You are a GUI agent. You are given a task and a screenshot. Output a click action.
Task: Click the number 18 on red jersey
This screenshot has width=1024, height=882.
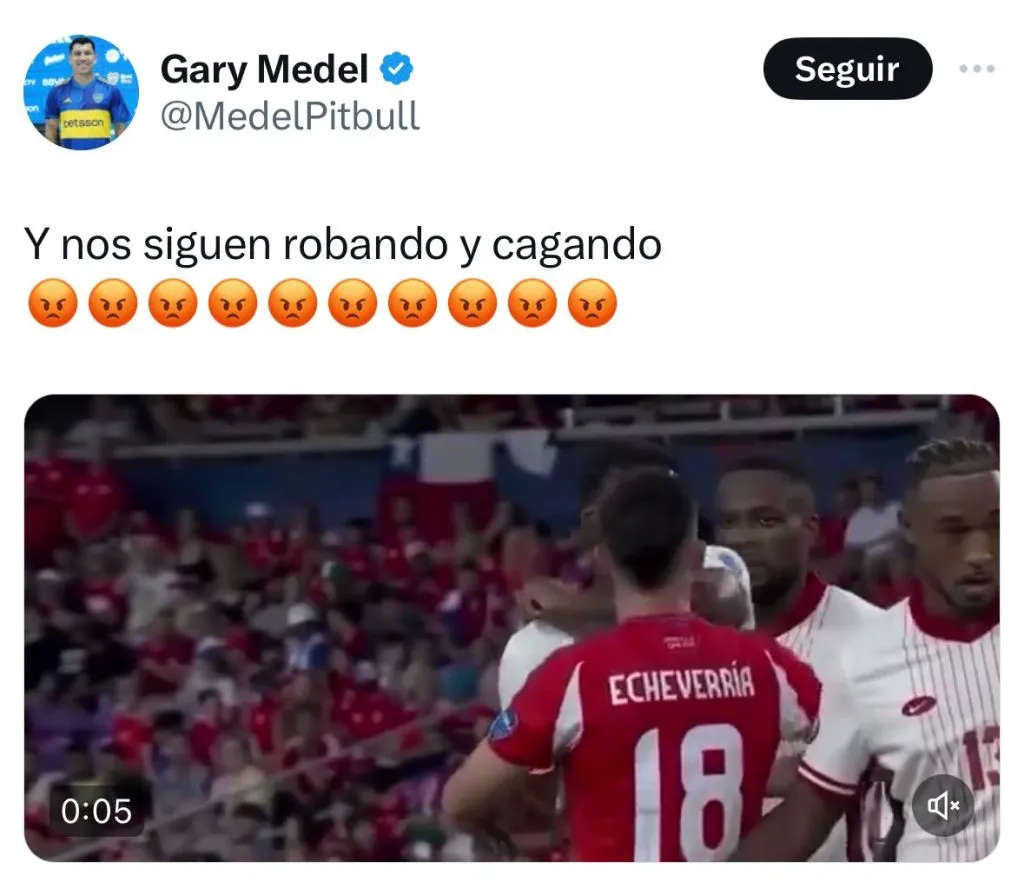pos(688,791)
